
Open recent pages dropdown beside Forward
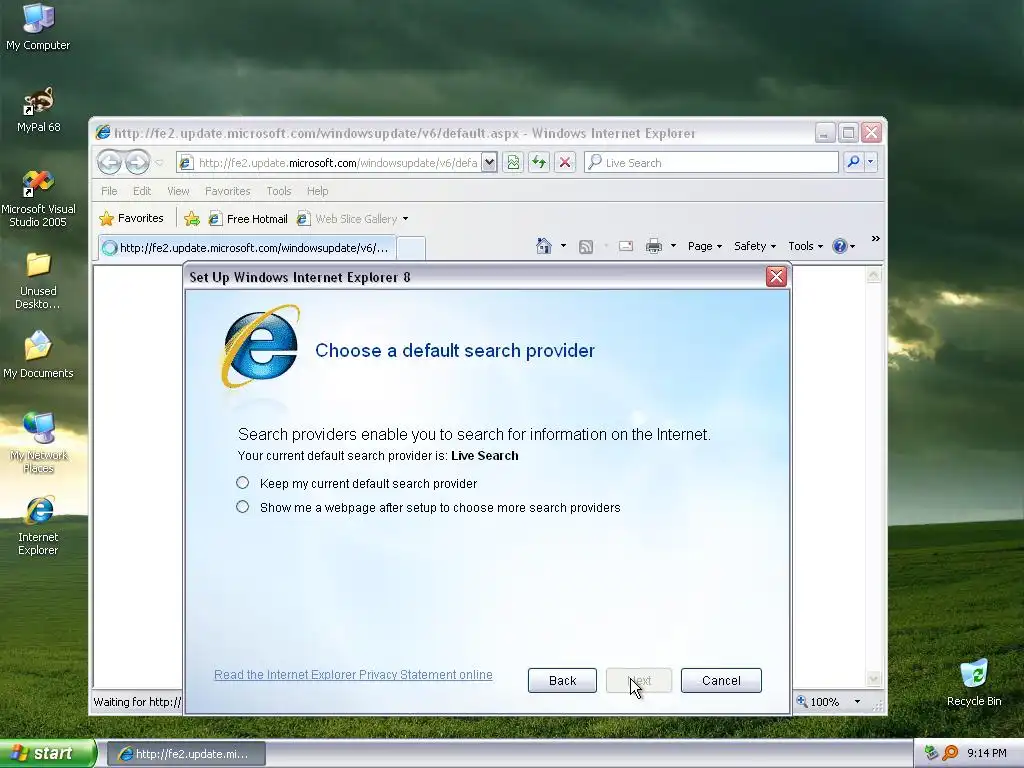coord(159,163)
